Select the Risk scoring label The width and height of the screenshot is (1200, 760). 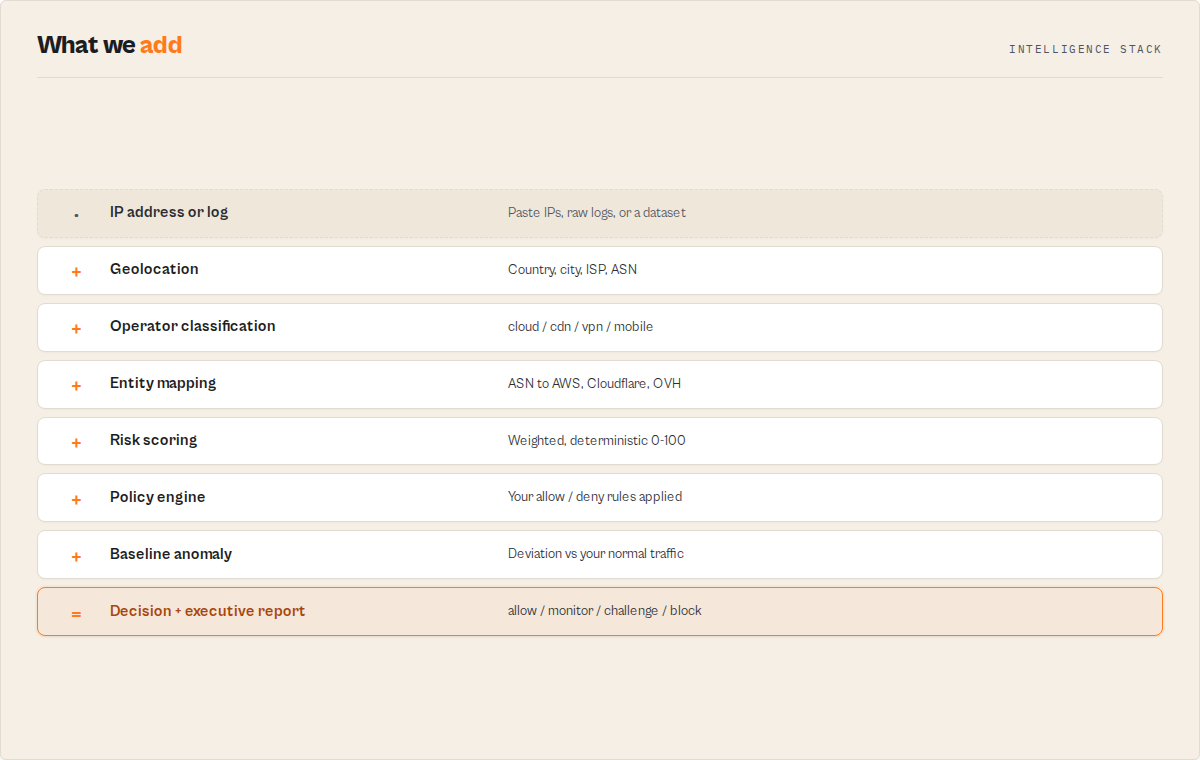153,440
